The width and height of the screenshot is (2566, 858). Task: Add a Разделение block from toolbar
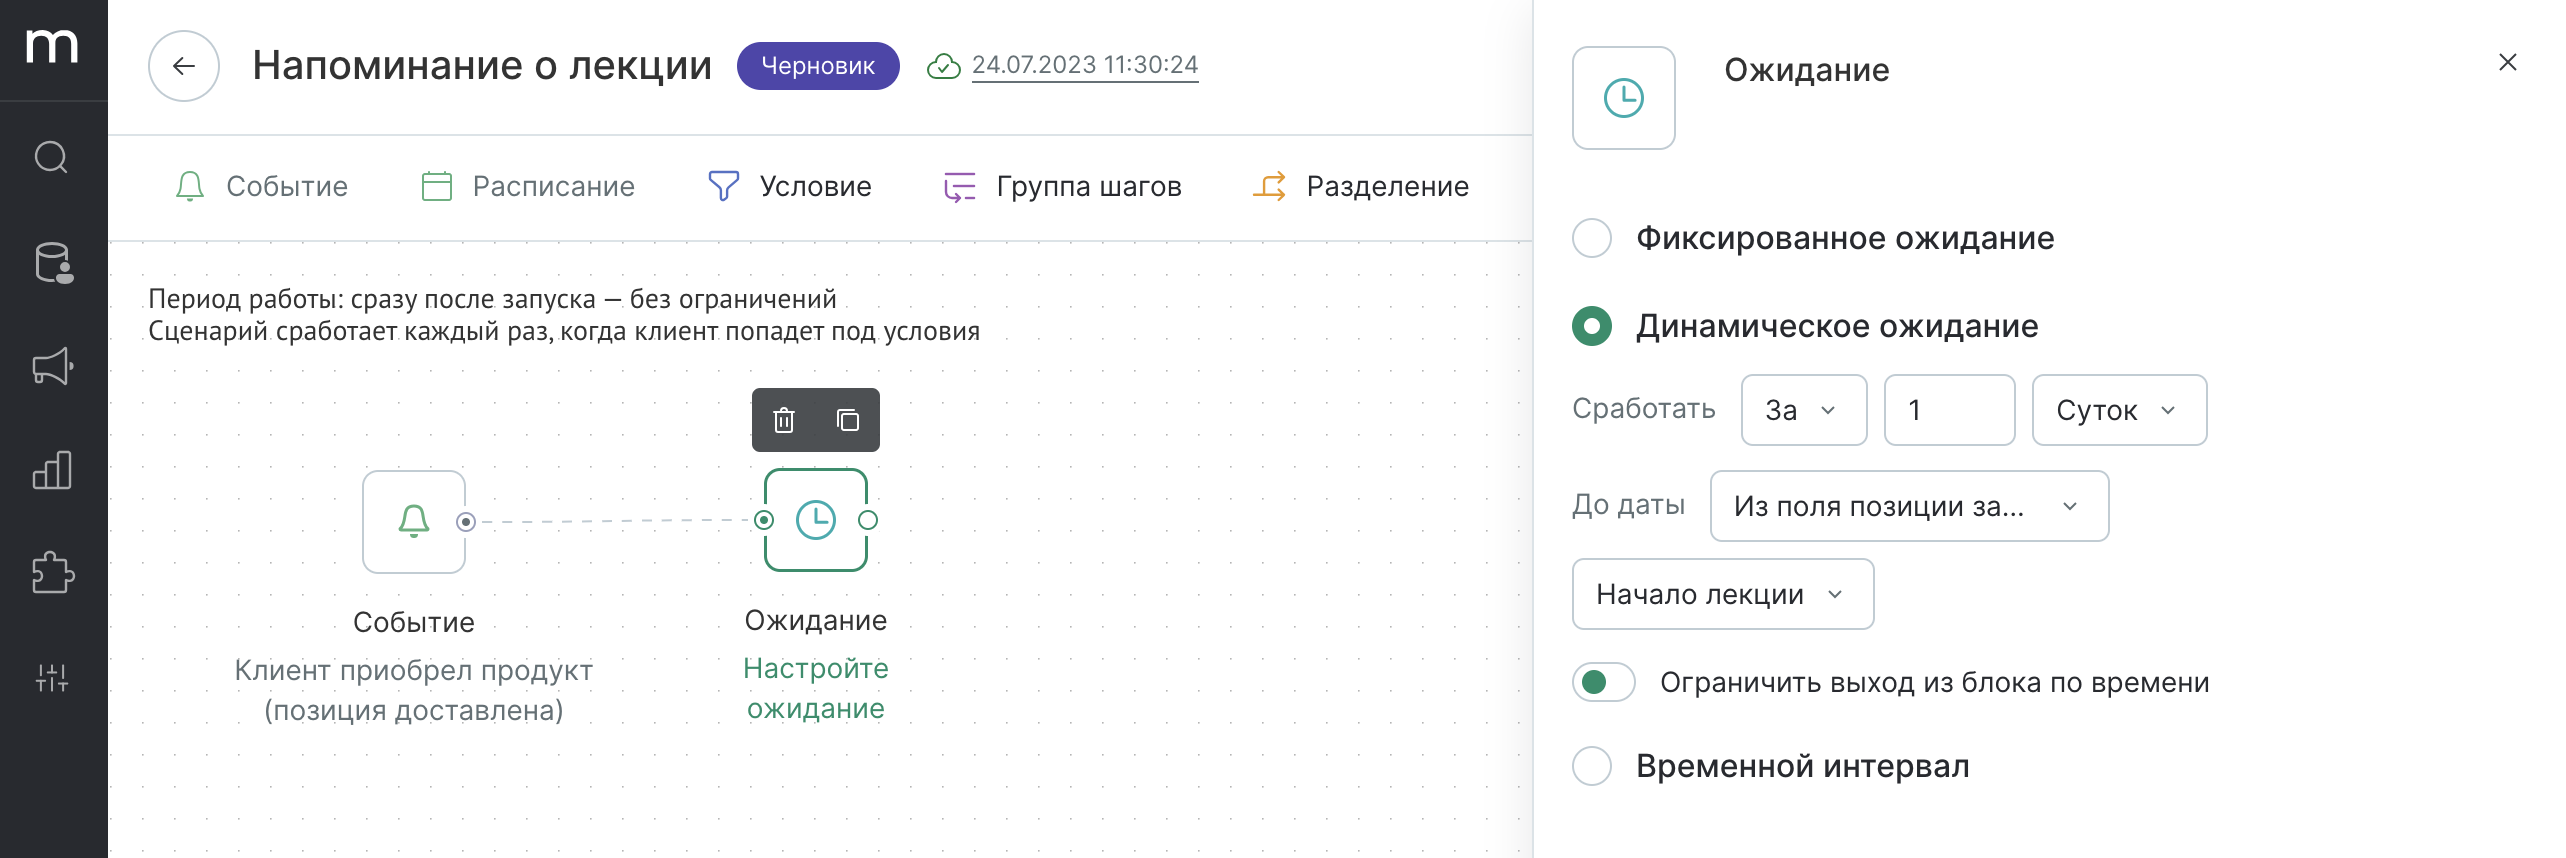[x=1361, y=187]
